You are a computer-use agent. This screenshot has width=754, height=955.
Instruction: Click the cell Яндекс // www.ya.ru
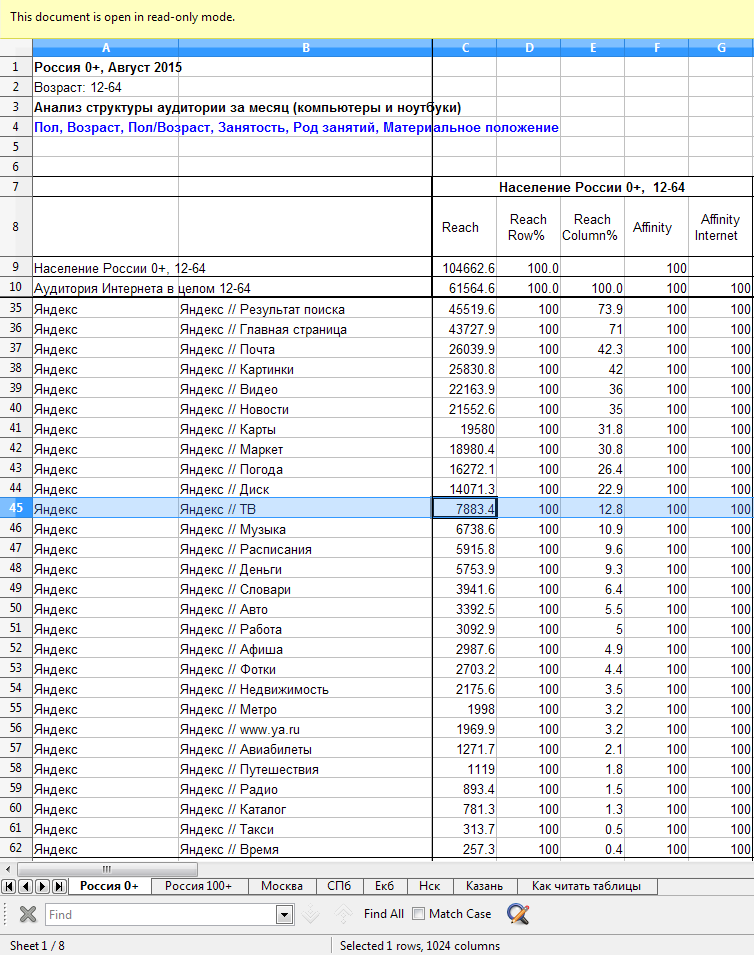pos(305,729)
